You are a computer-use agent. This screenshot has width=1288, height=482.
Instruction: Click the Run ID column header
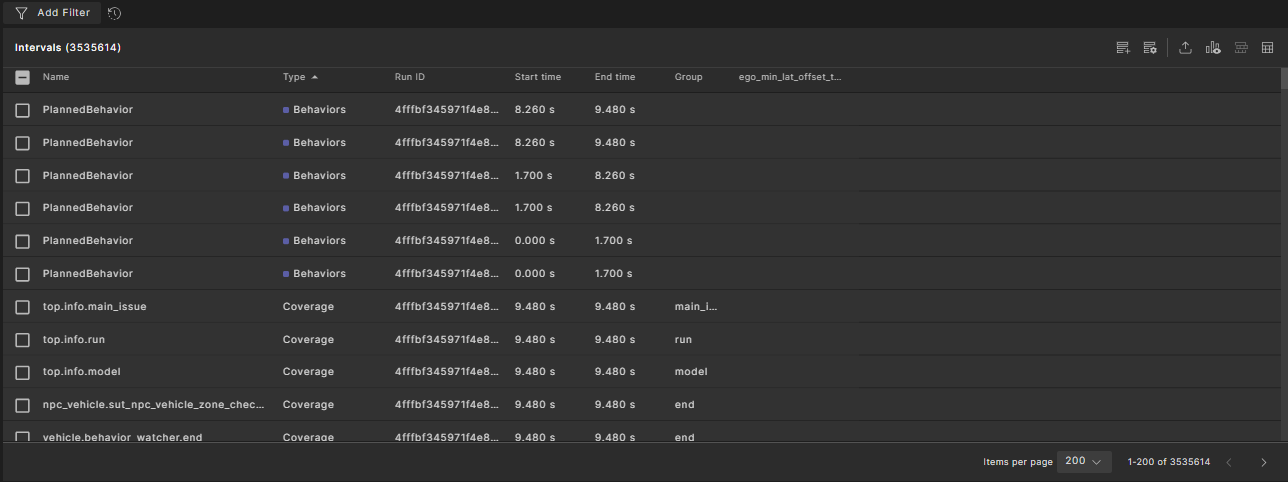click(x=409, y=77)
